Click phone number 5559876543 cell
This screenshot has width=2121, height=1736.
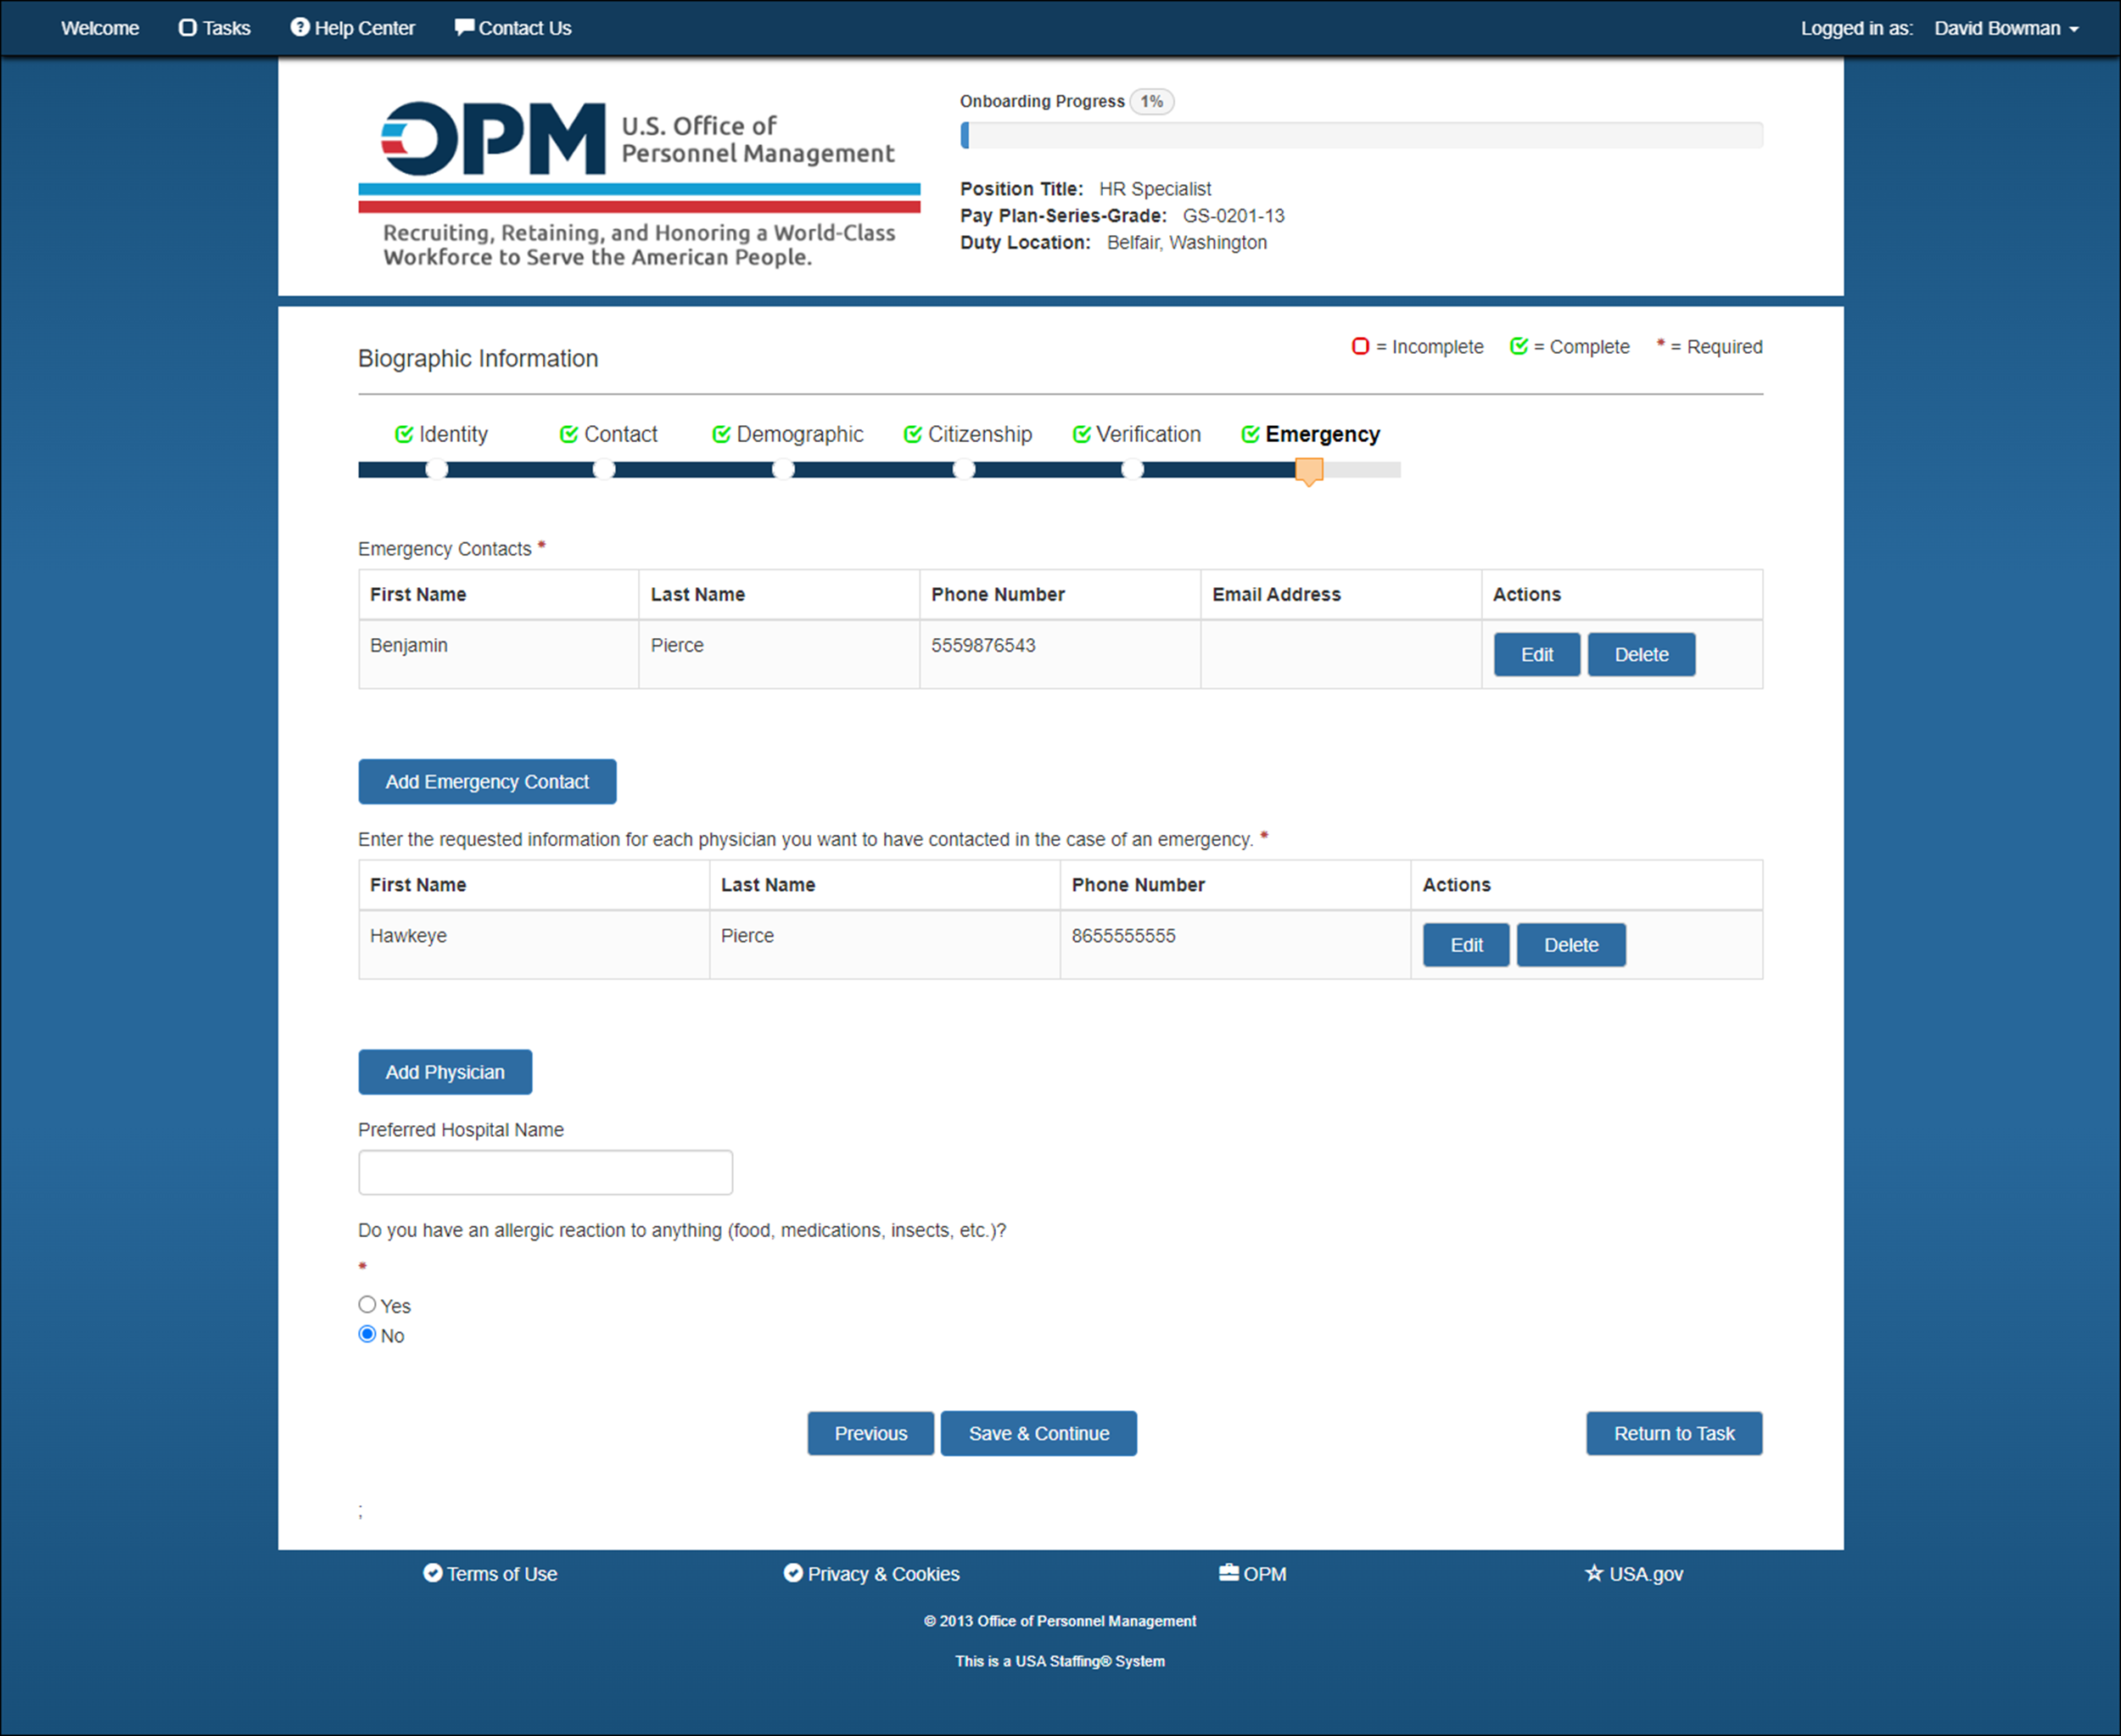coord(1060,654)
